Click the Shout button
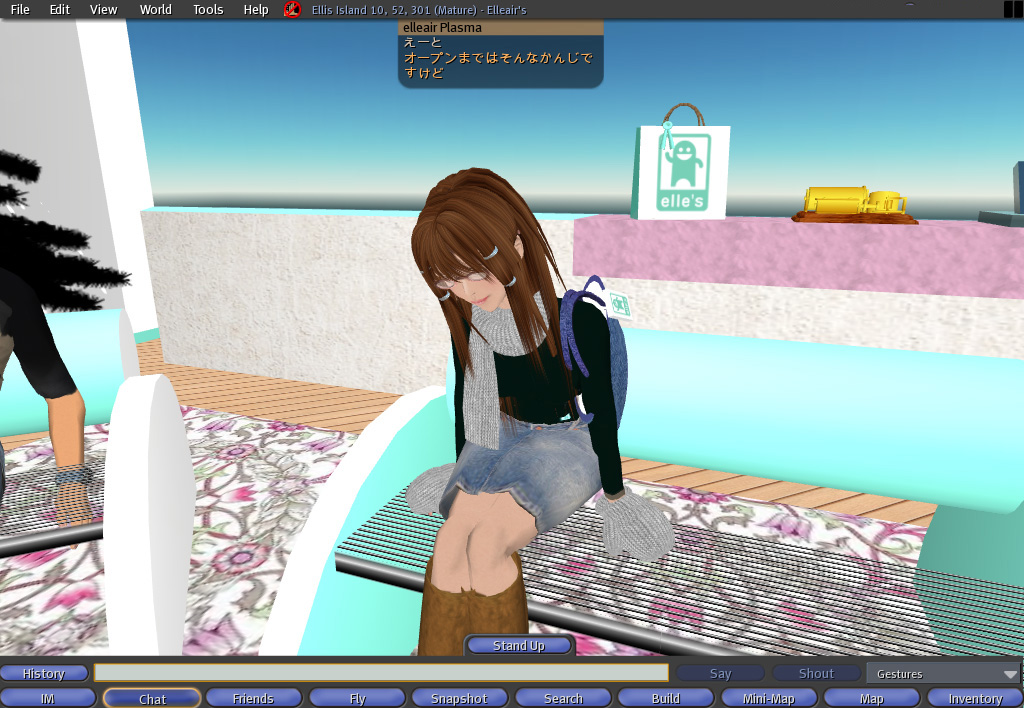 click(816, 673)
